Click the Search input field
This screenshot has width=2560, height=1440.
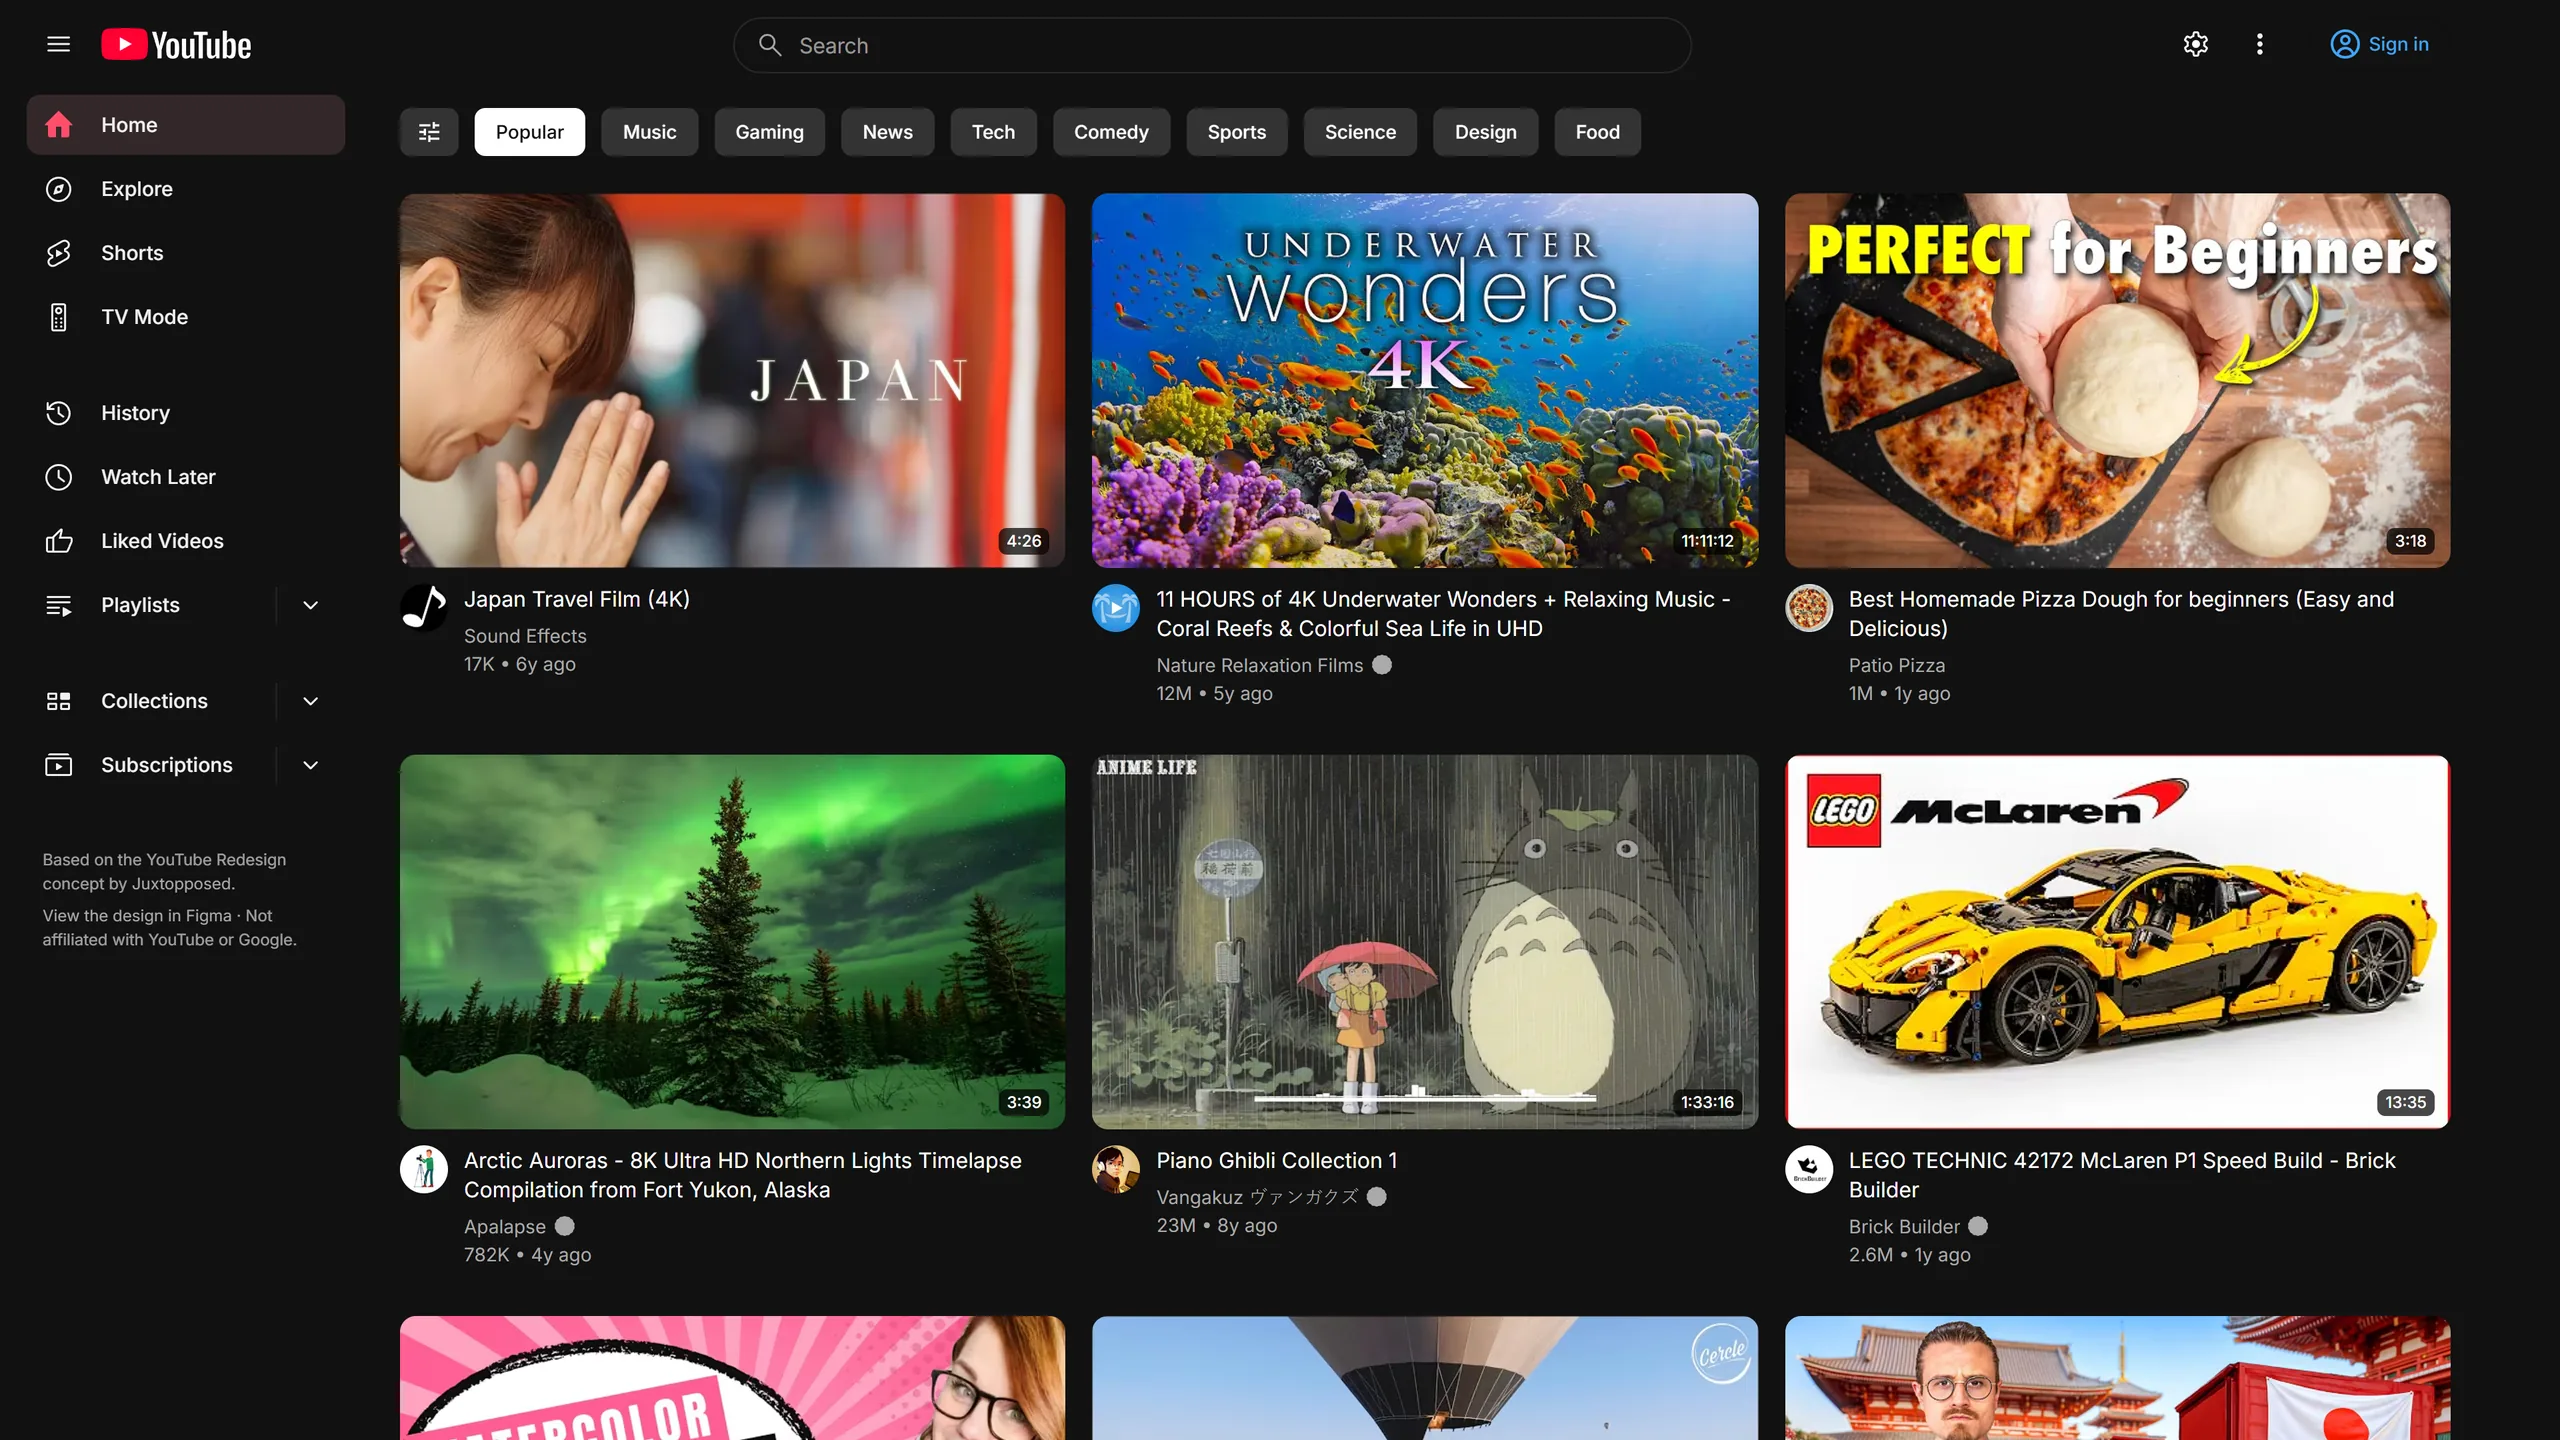(1212, 45)
